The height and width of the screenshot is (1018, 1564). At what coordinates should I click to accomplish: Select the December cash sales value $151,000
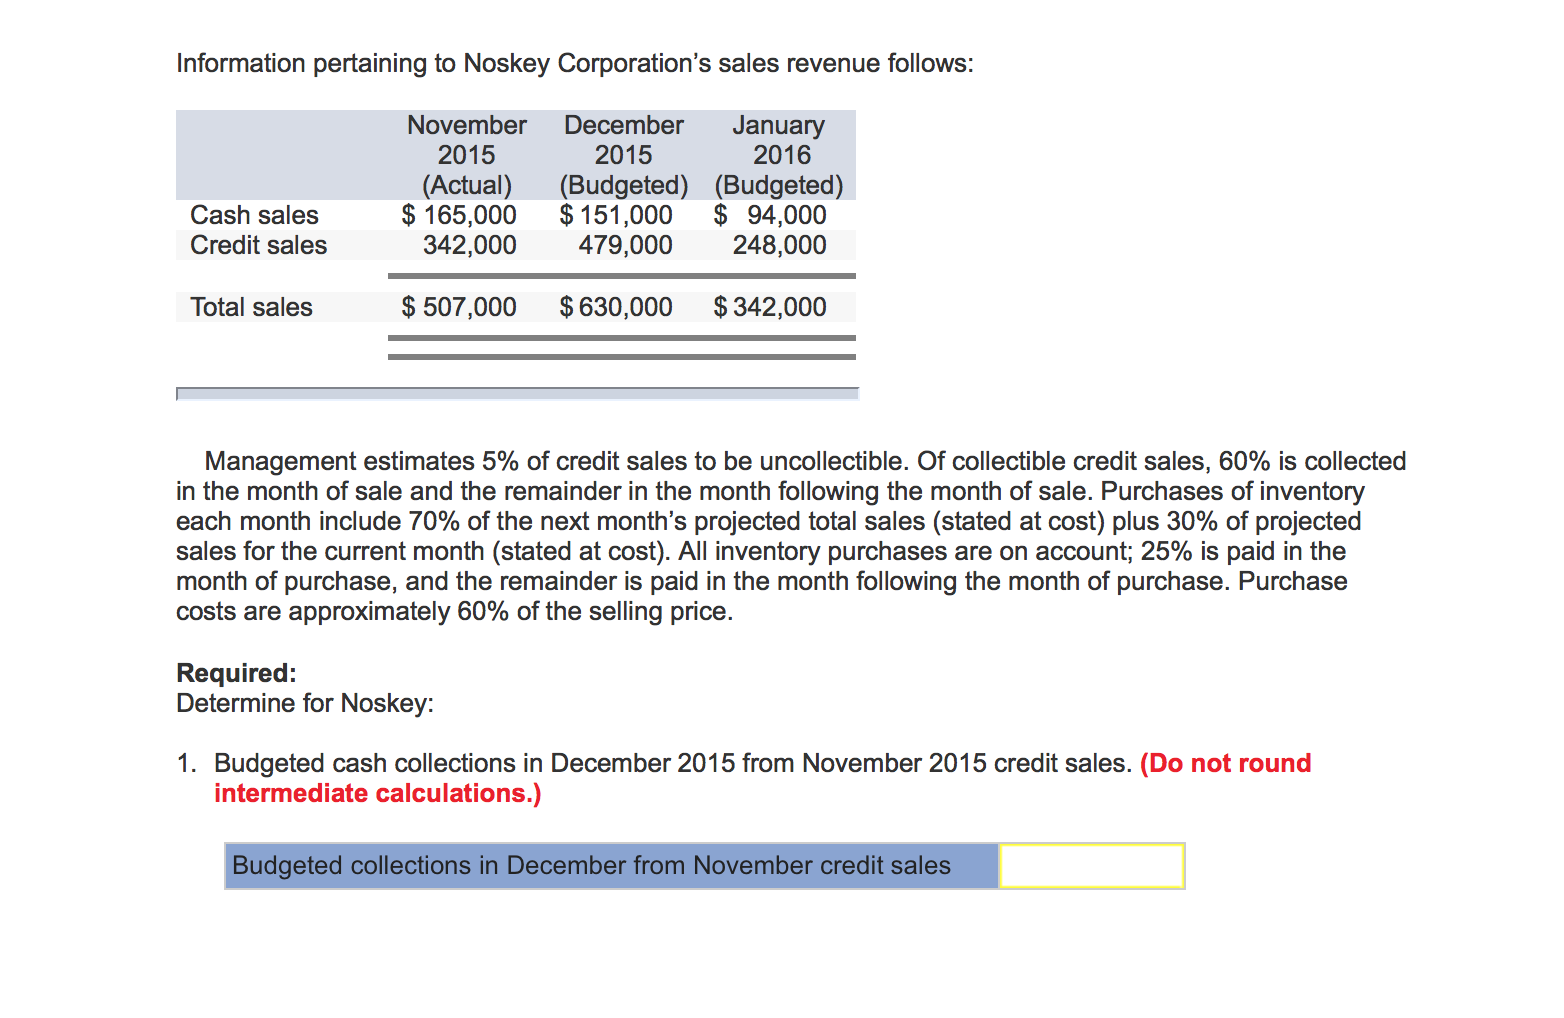click(616, 215)
